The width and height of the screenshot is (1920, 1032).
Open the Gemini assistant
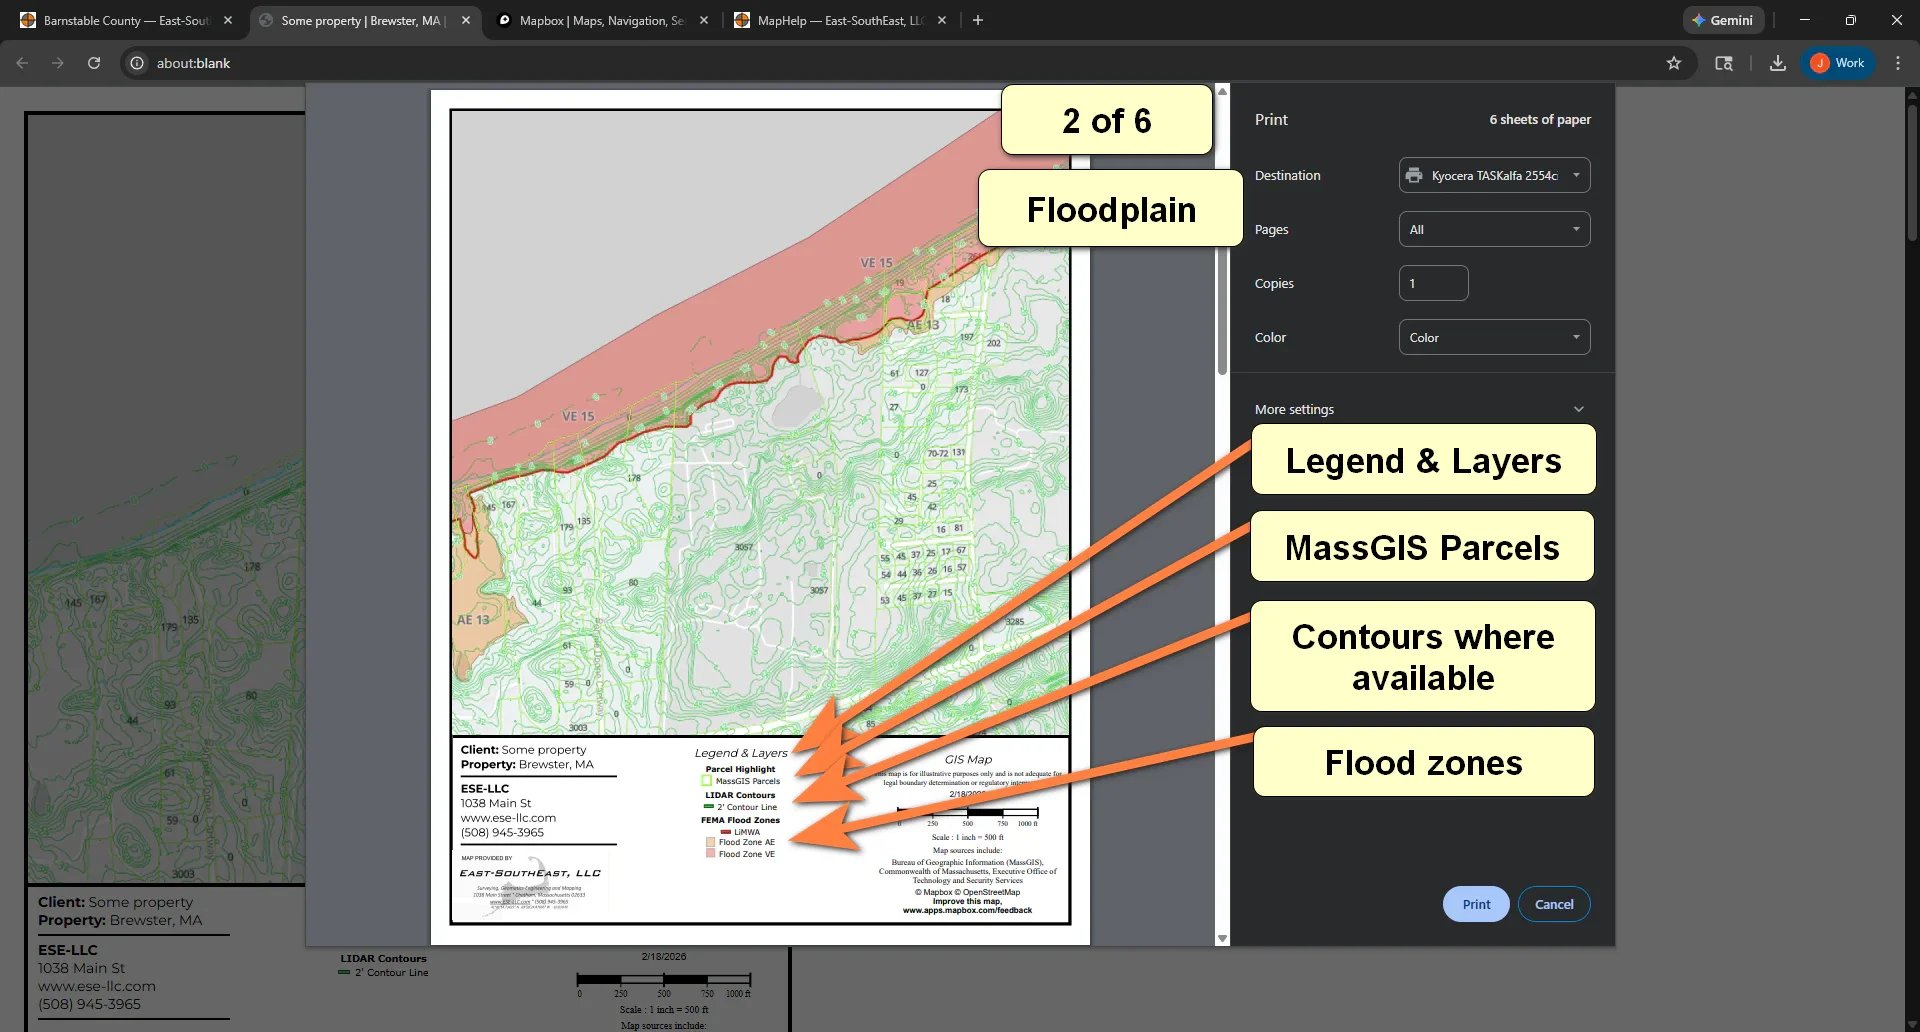1722,20
